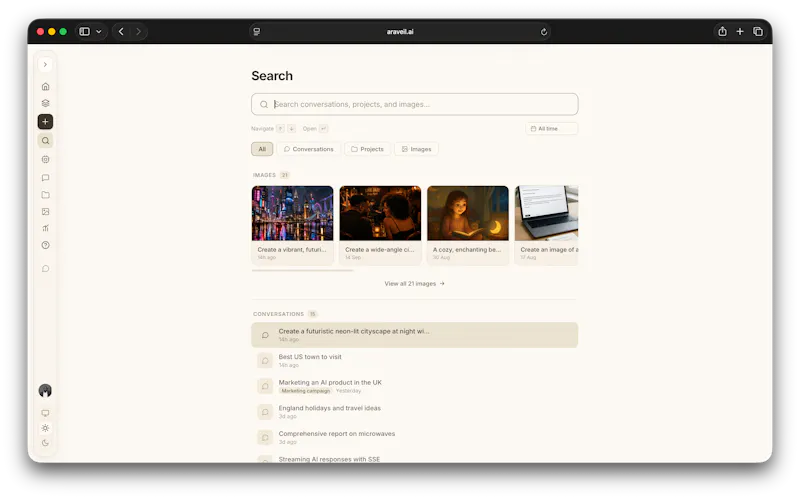Reload the page with refresh icon
Viewport: 800px width, 499px height.
pos(544,32)
